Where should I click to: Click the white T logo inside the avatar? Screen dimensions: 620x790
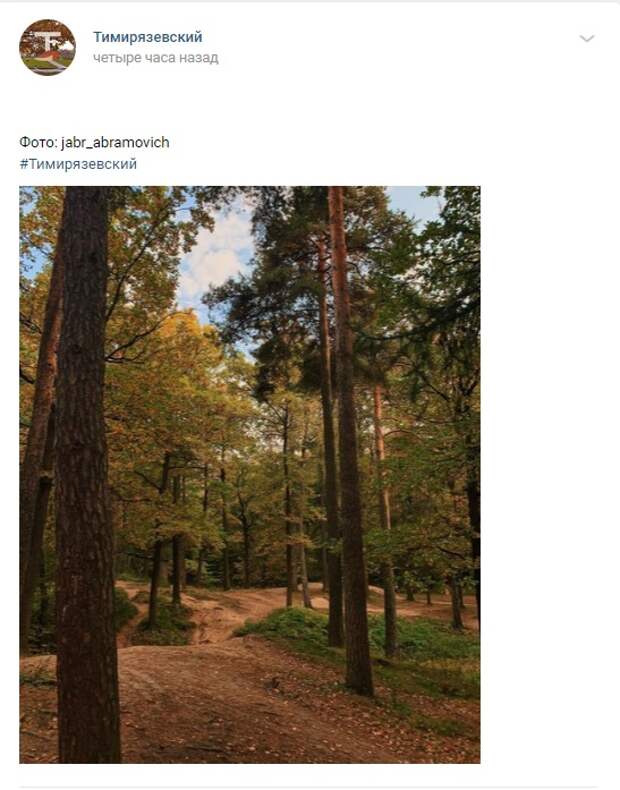click(x=47, y=40)
